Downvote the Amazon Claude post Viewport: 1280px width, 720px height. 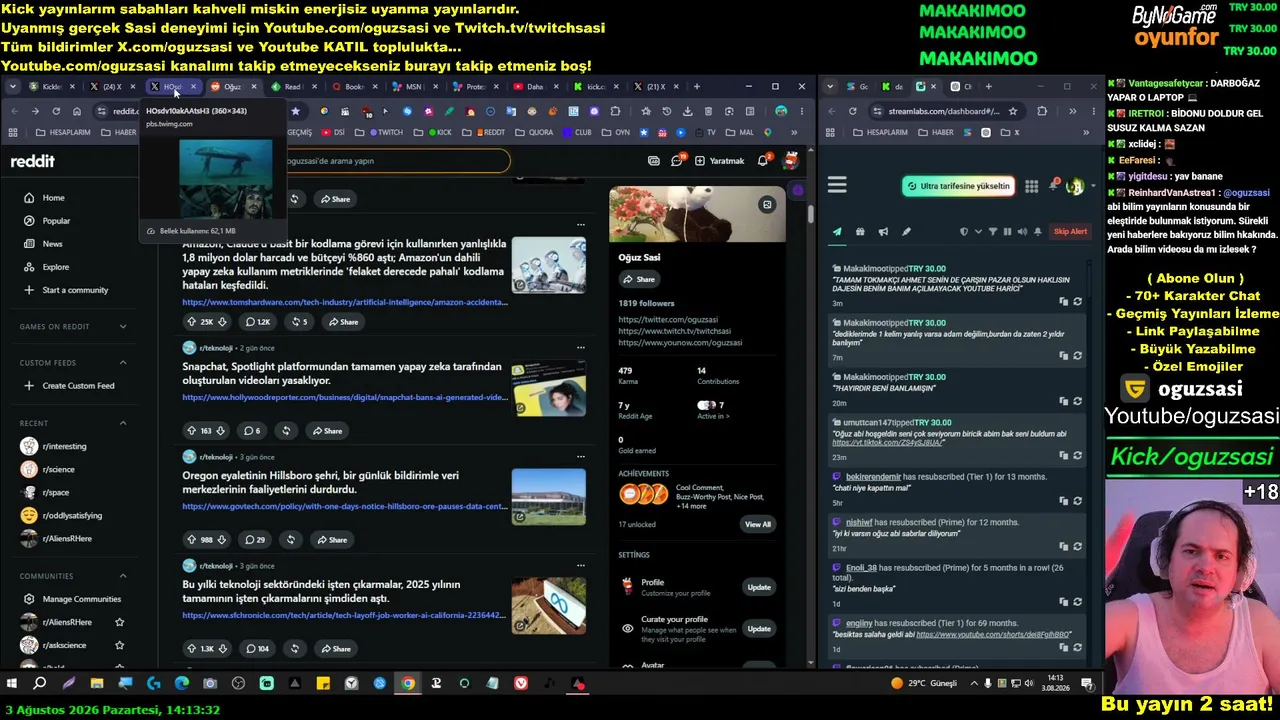pos(222,322)
